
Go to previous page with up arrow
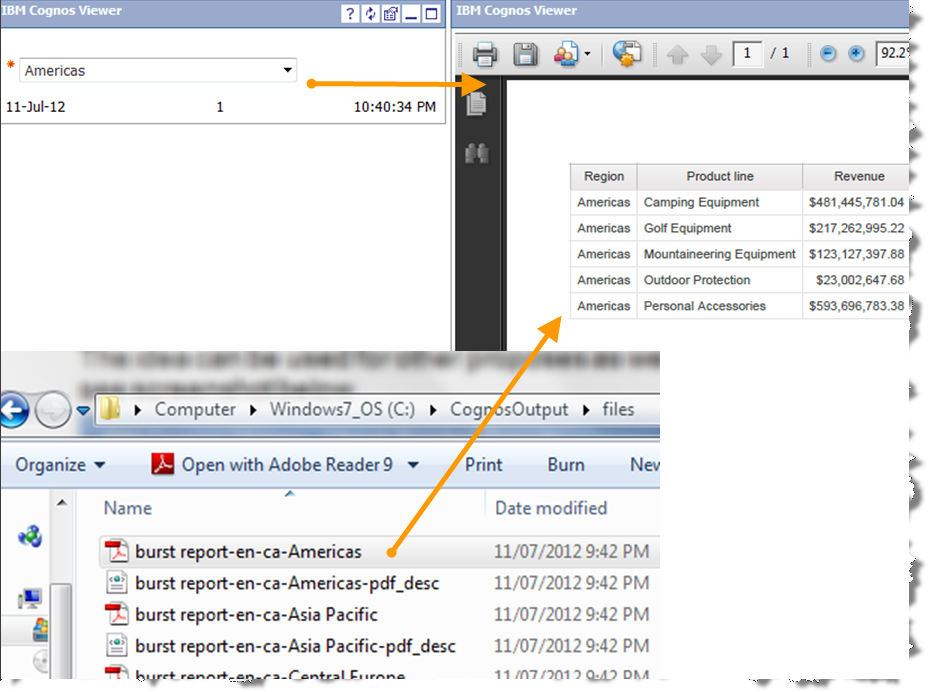point(678,54)
